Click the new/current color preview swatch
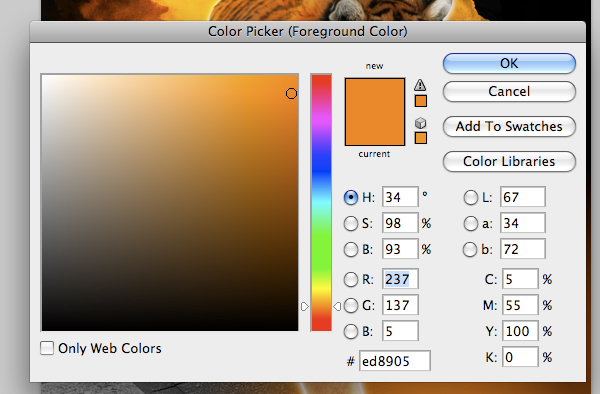This screenshot has width=600, height=394. 375,112
